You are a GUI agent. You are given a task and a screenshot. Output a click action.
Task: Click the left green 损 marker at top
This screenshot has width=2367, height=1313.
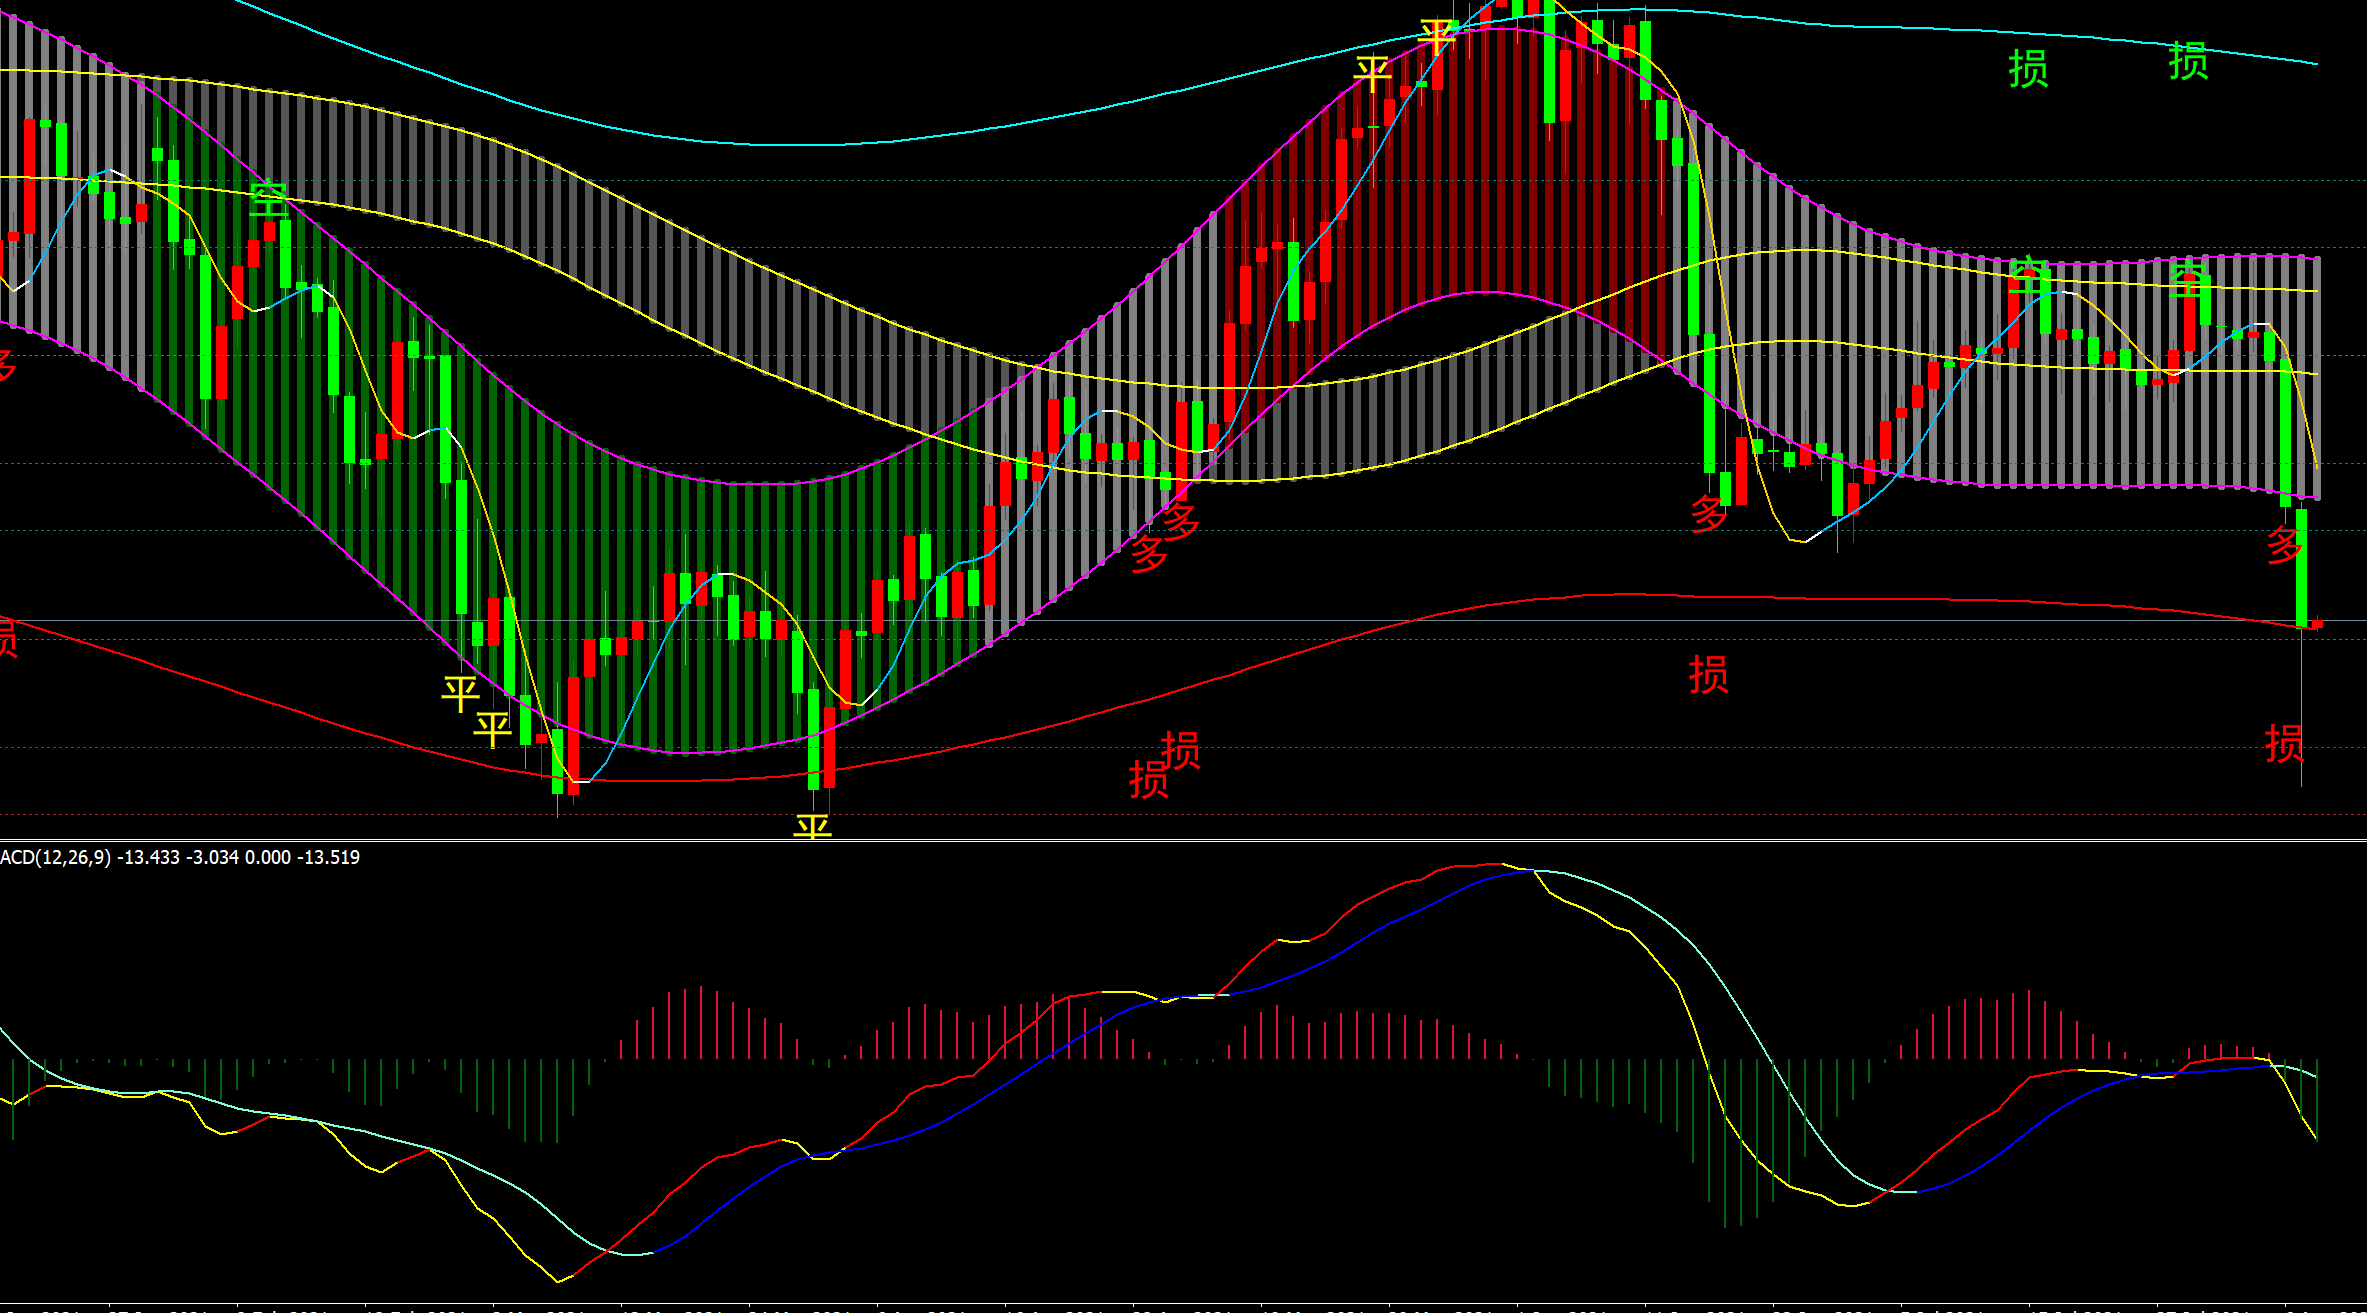click(2028, 69)
